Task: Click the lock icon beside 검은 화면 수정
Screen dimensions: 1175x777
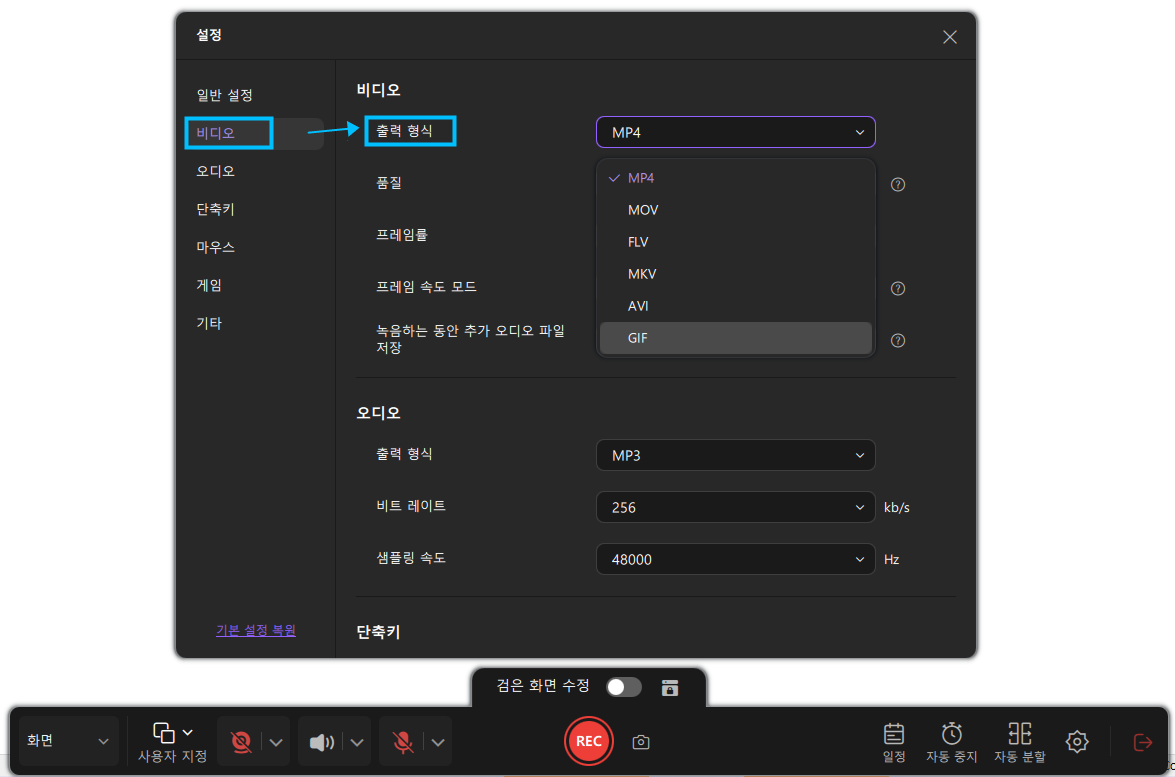Action: pos(670,687)
